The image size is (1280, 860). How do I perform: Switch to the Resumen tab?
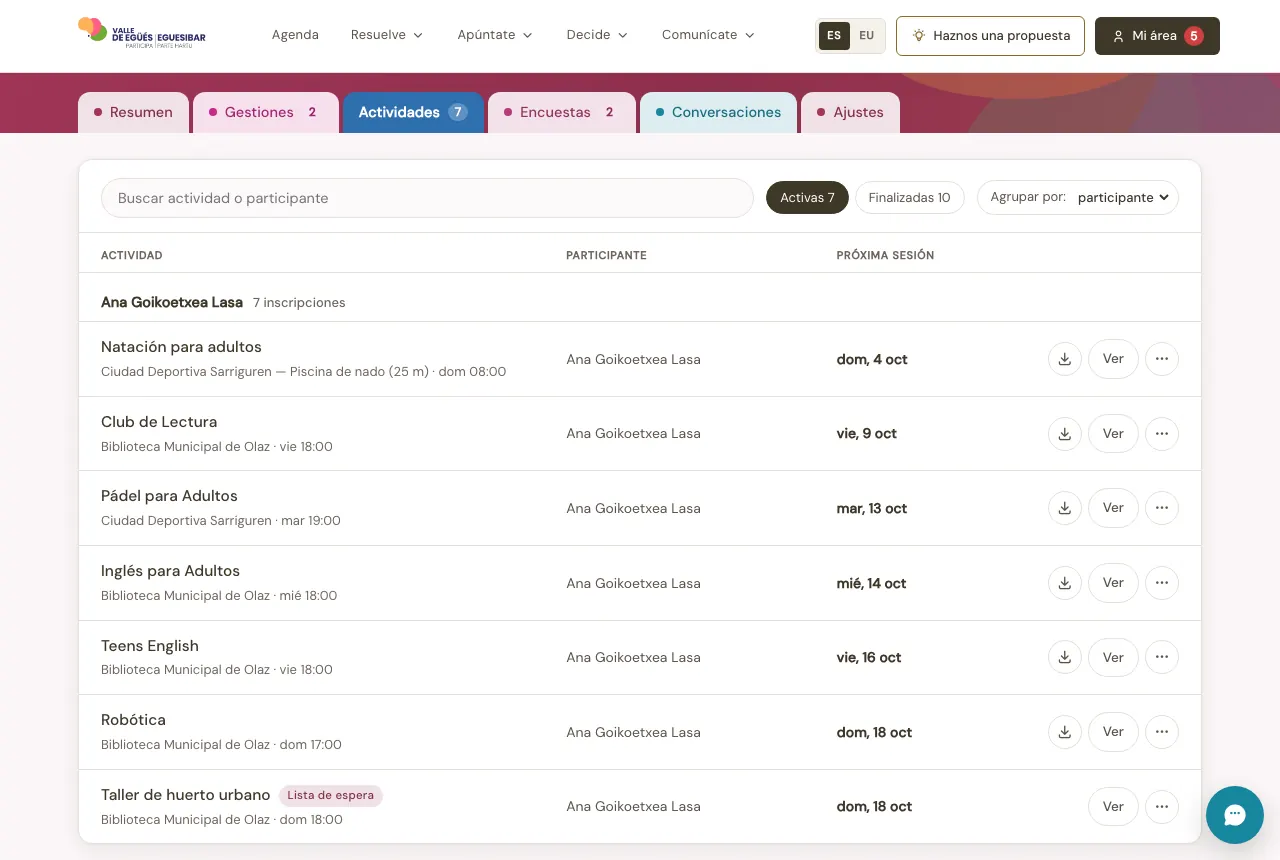point(133,112)
